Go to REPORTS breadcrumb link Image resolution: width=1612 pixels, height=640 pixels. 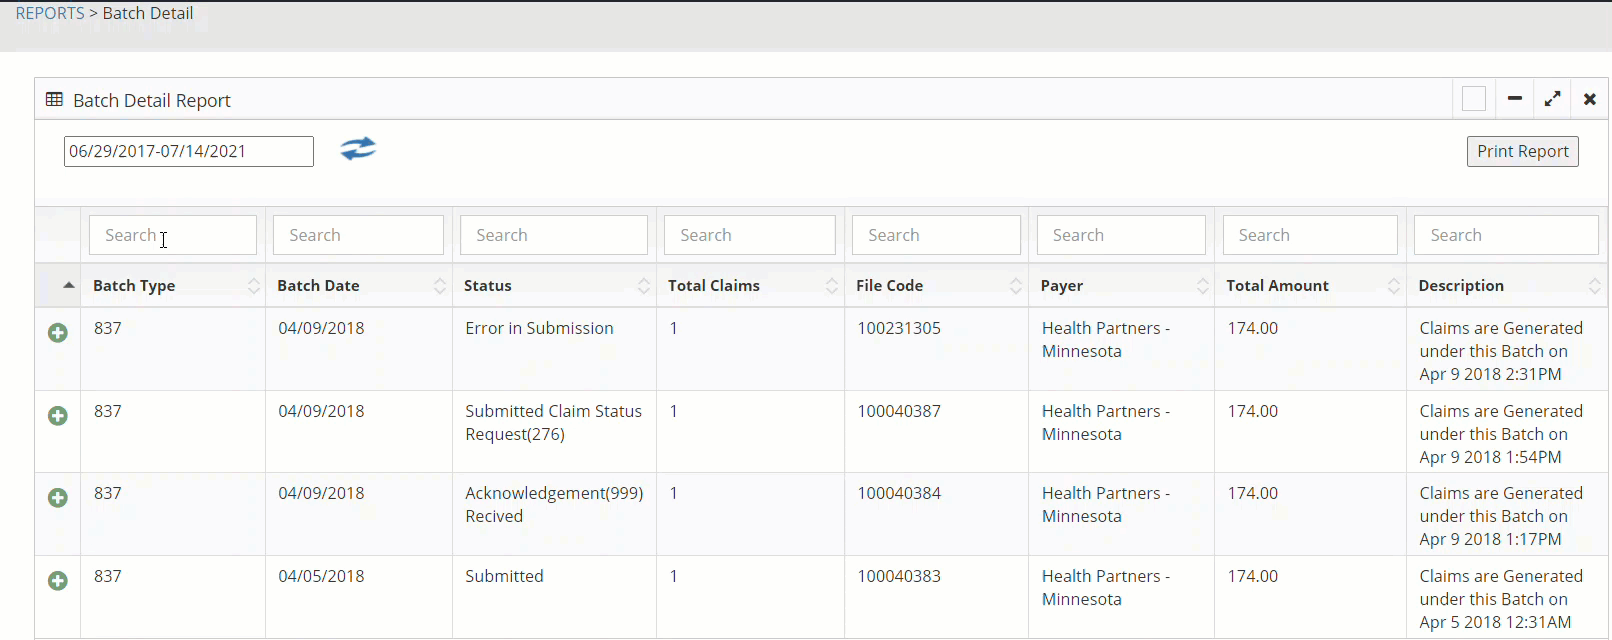50,14
